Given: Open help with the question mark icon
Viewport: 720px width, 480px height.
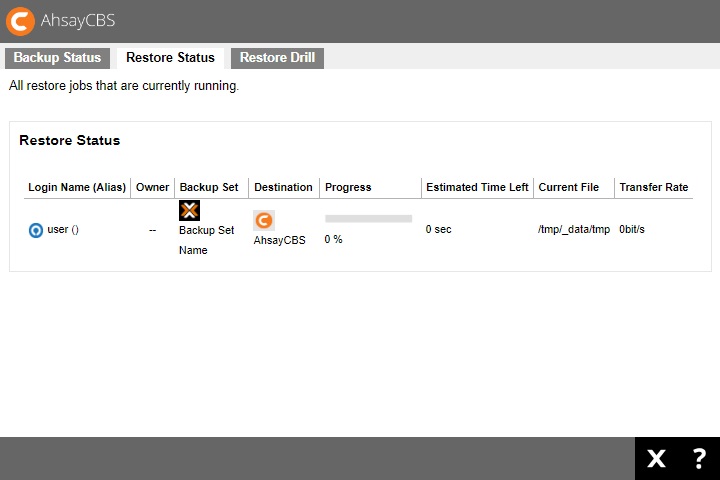Looking at the screenshot, I should (699, 459).
